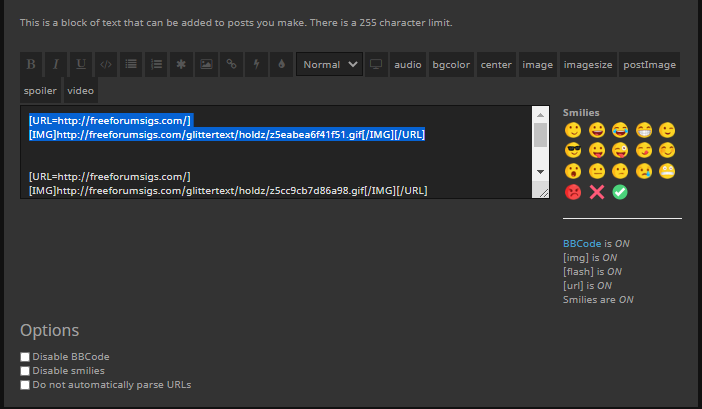The image size is (702, 409).
Task: Apply underline with the U button
Action: coord(81,64)
